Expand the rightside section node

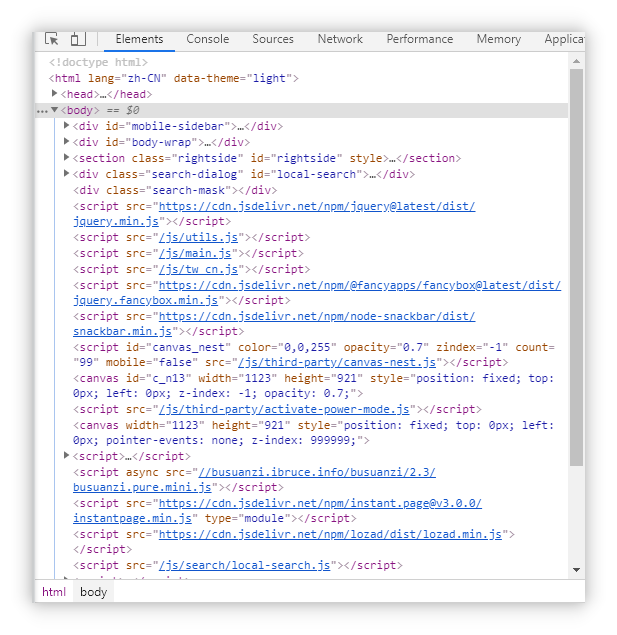(67, 158)
